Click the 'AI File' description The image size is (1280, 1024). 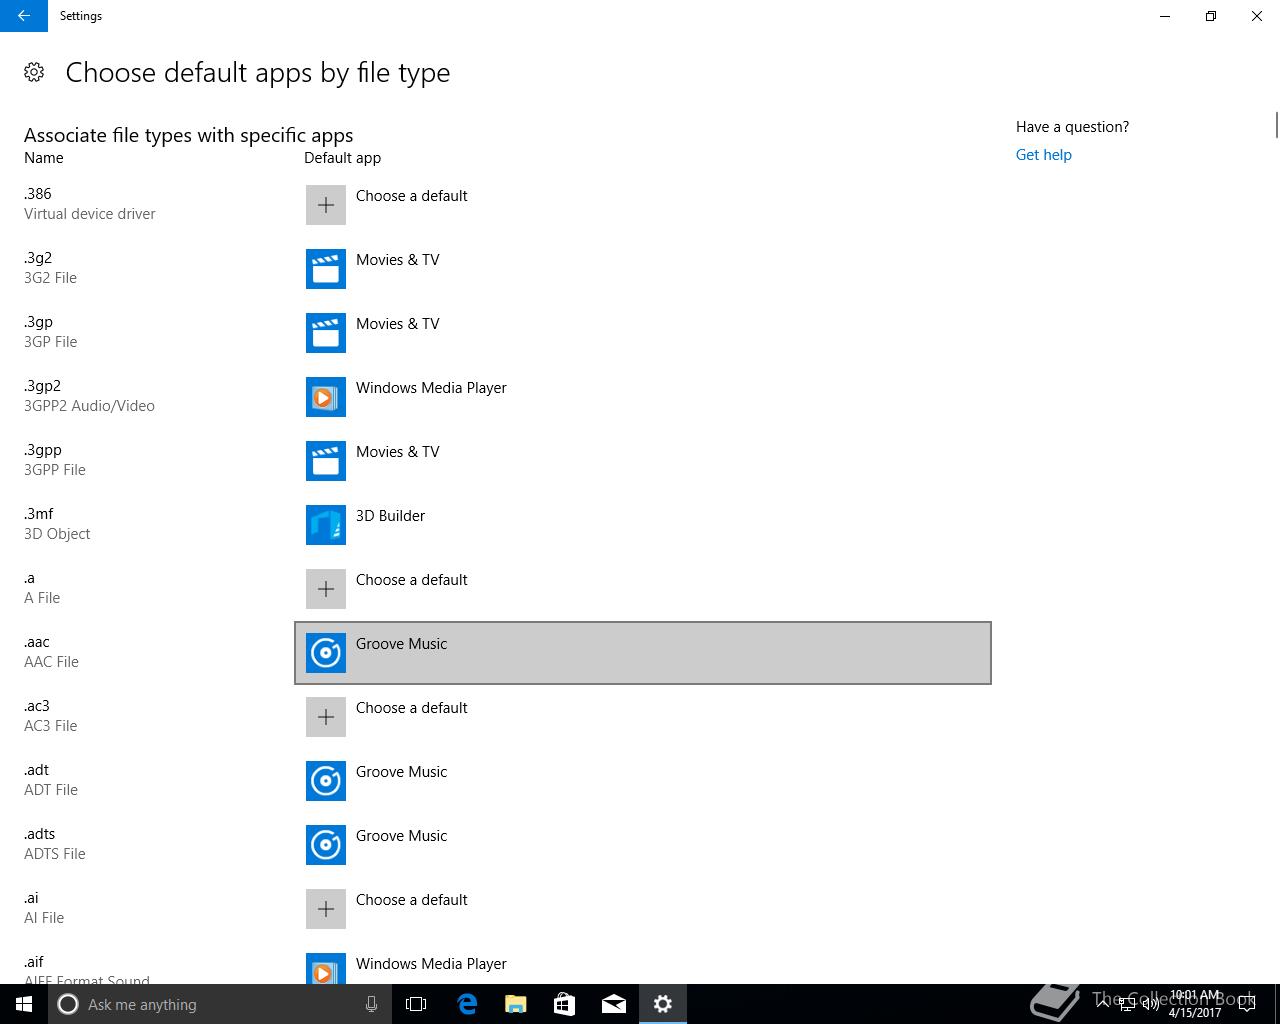[x=44, y=918]
